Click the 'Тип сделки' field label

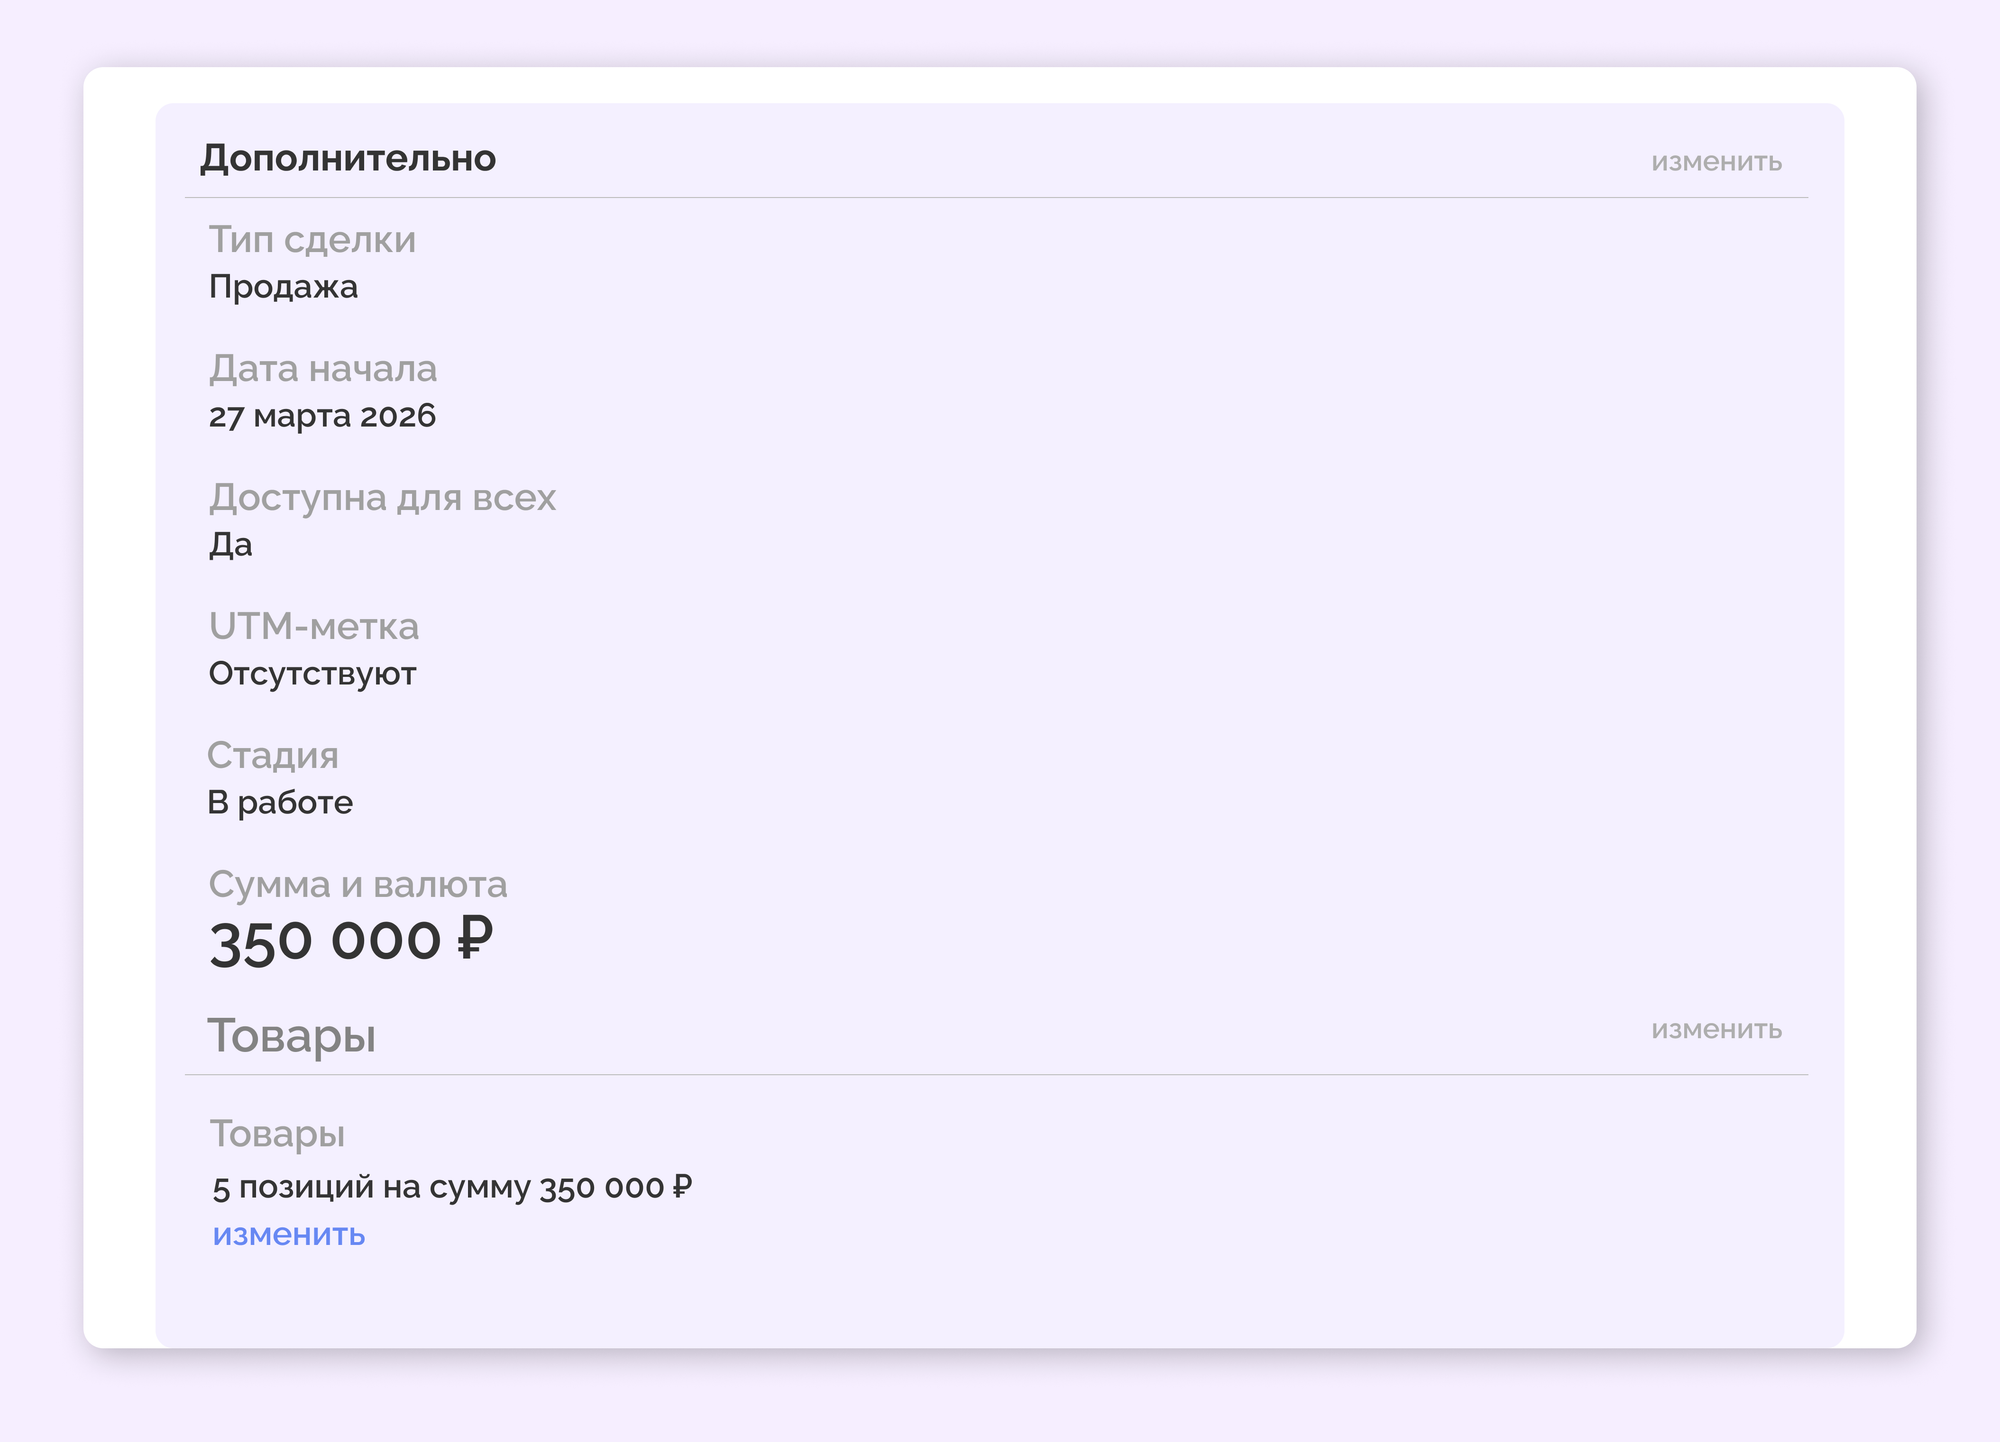(312, 240)
